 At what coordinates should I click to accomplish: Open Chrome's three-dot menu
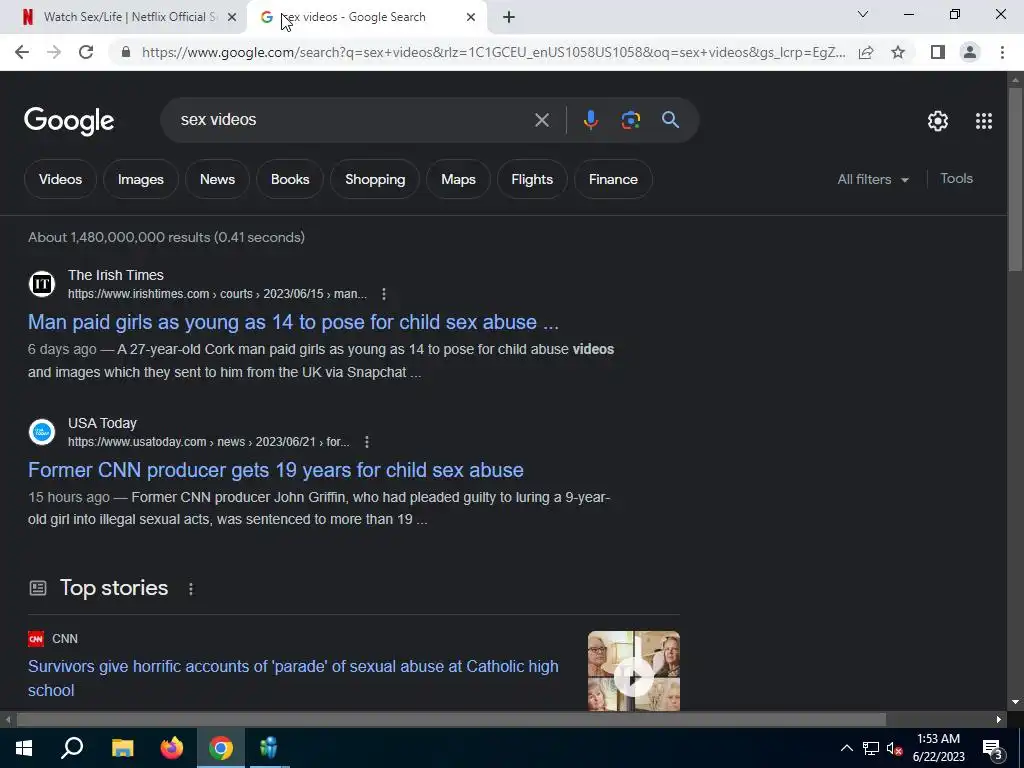tap(1002, 52)
